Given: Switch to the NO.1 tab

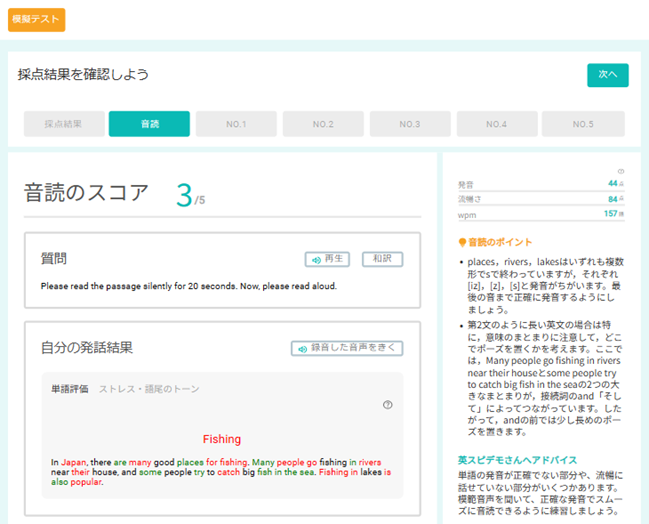Looking at the screenshot, I should [x=236, y=124].
